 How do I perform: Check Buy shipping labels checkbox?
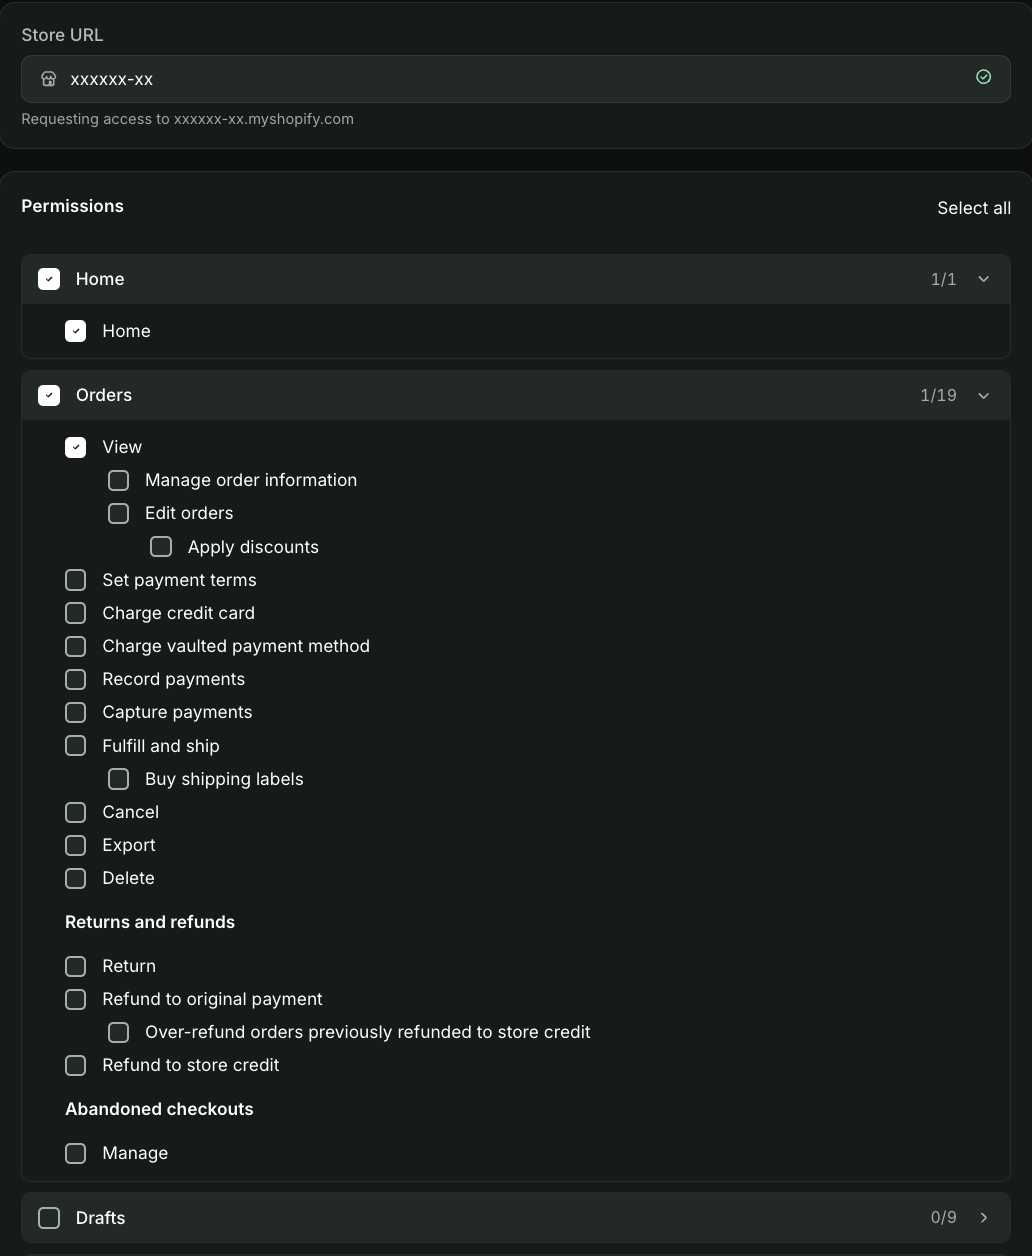pyautogui.click(x=119, y=779)
